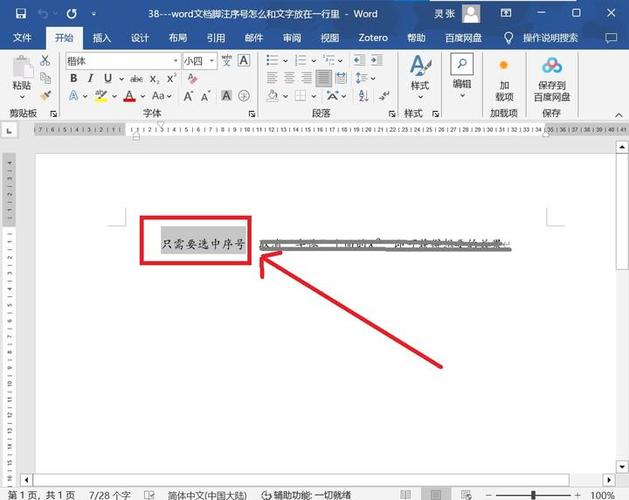Click the Copy icon in clipboard group

[x=45, y=78]
